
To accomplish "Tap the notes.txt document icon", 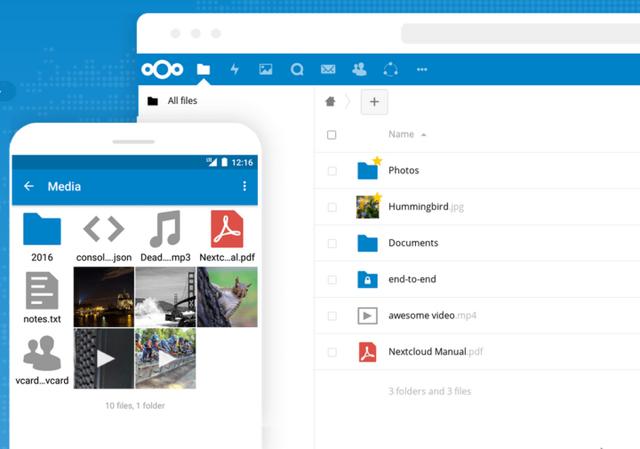I will pyautogui.click(x=42, y=291).
